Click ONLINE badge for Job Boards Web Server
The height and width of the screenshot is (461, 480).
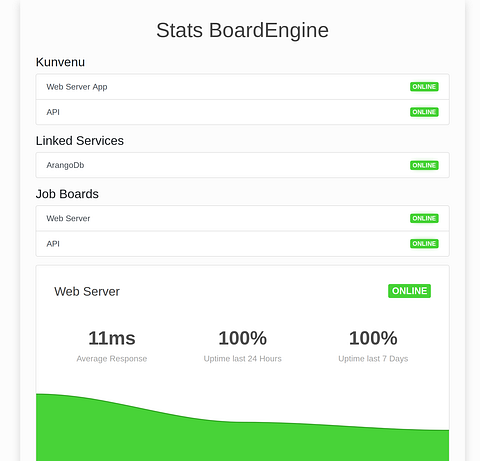pos(424,218)
